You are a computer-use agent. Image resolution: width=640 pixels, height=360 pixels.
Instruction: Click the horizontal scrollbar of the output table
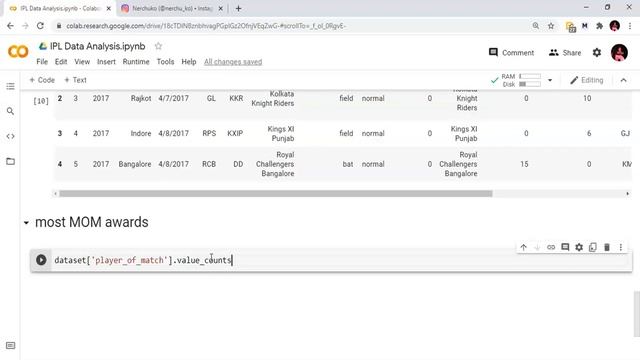(276, 193)
